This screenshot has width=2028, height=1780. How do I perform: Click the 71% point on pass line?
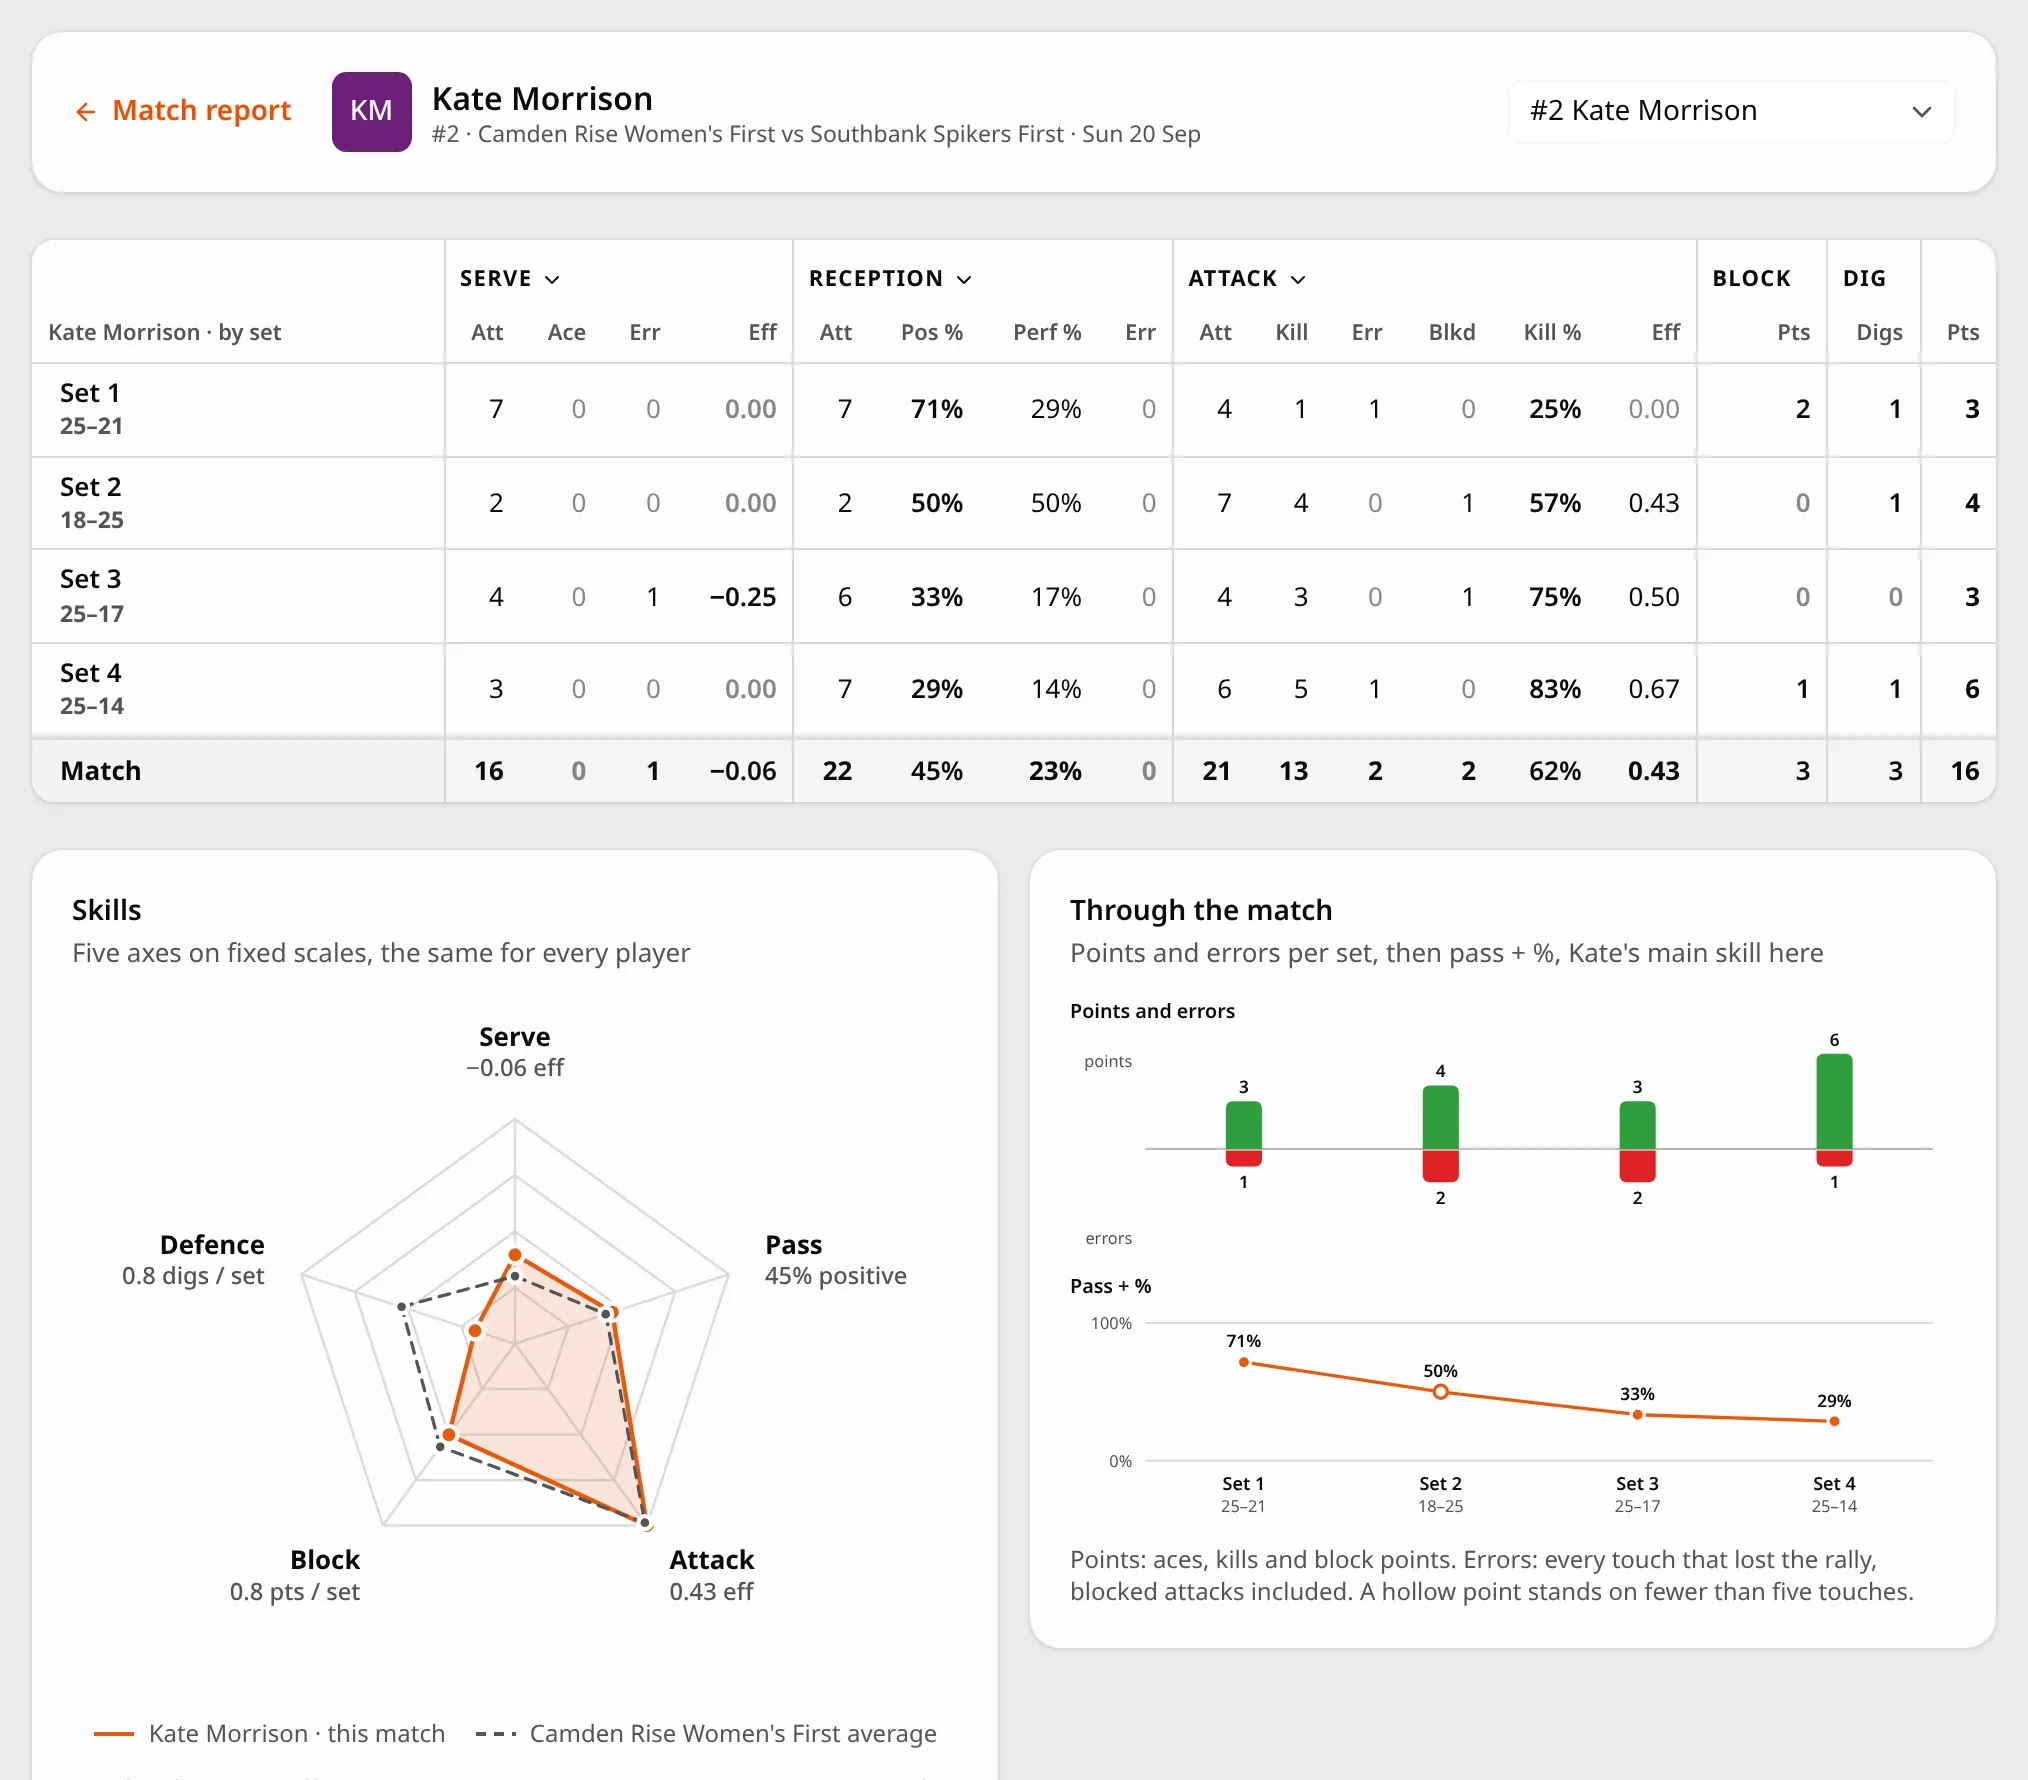[x=1244, y=1363]
